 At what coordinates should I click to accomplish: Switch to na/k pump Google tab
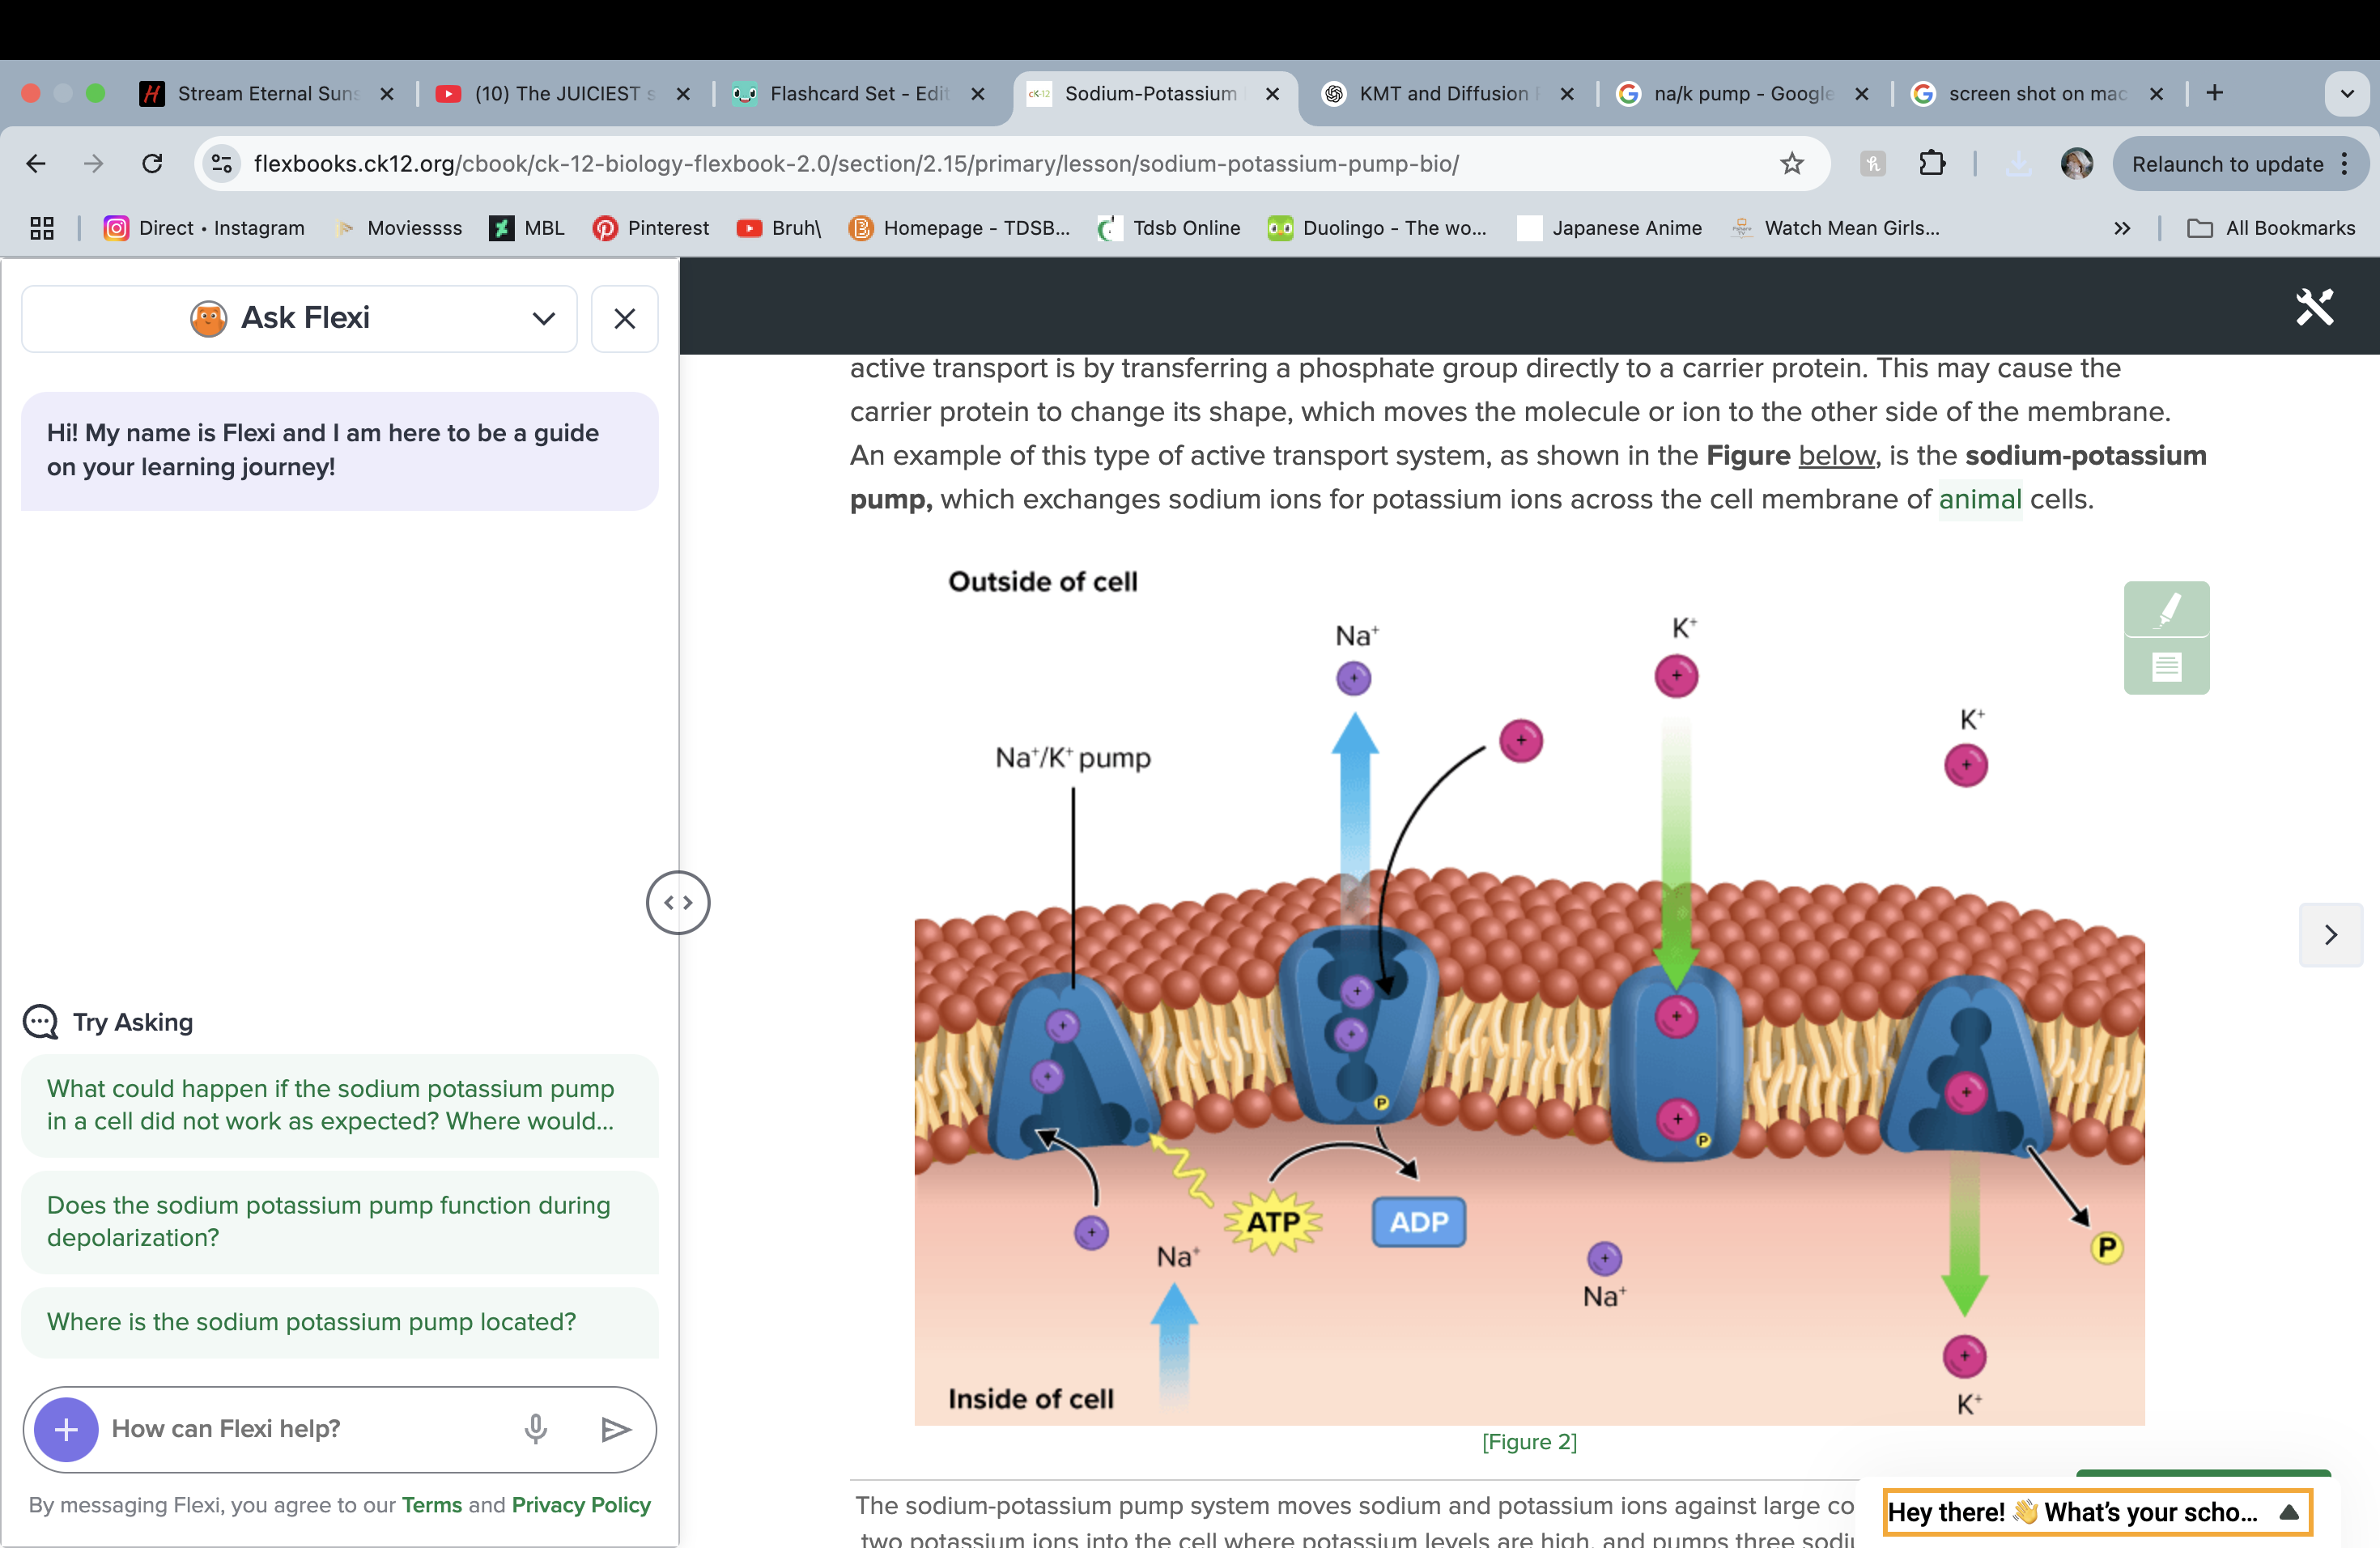1742,94
